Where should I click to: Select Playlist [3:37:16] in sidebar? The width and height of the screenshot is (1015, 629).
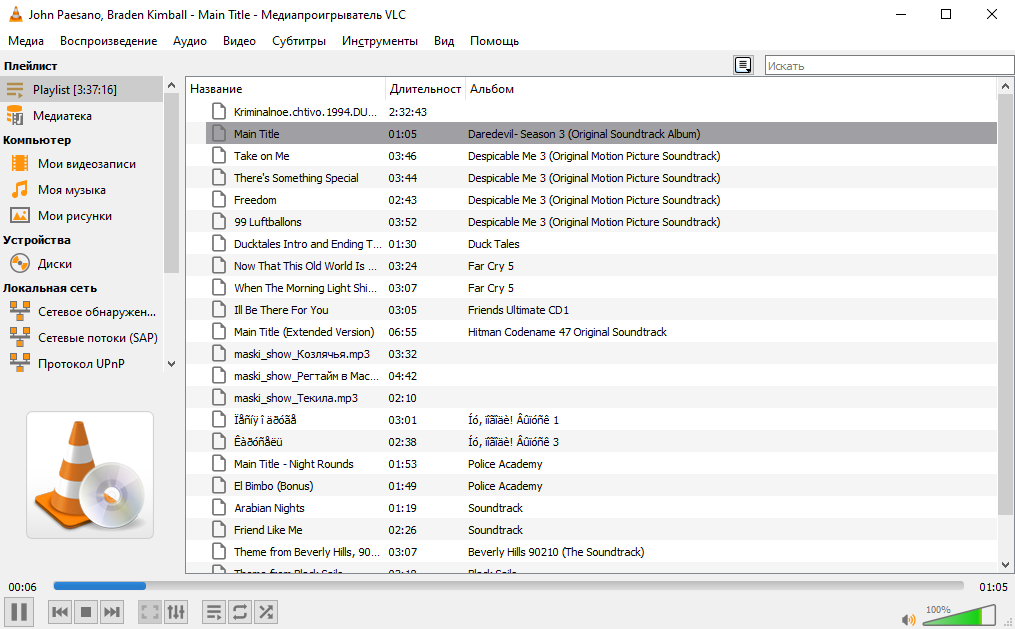82,89
